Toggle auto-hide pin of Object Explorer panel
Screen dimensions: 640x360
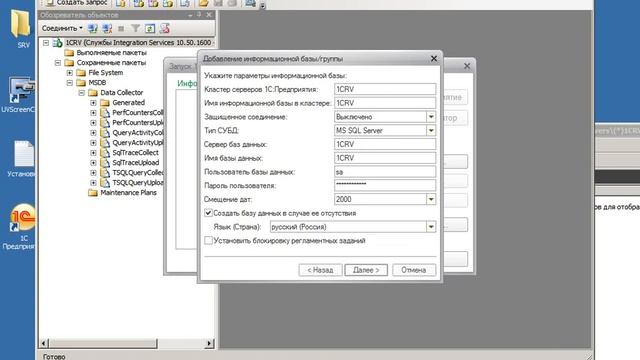tap(199, 15)
